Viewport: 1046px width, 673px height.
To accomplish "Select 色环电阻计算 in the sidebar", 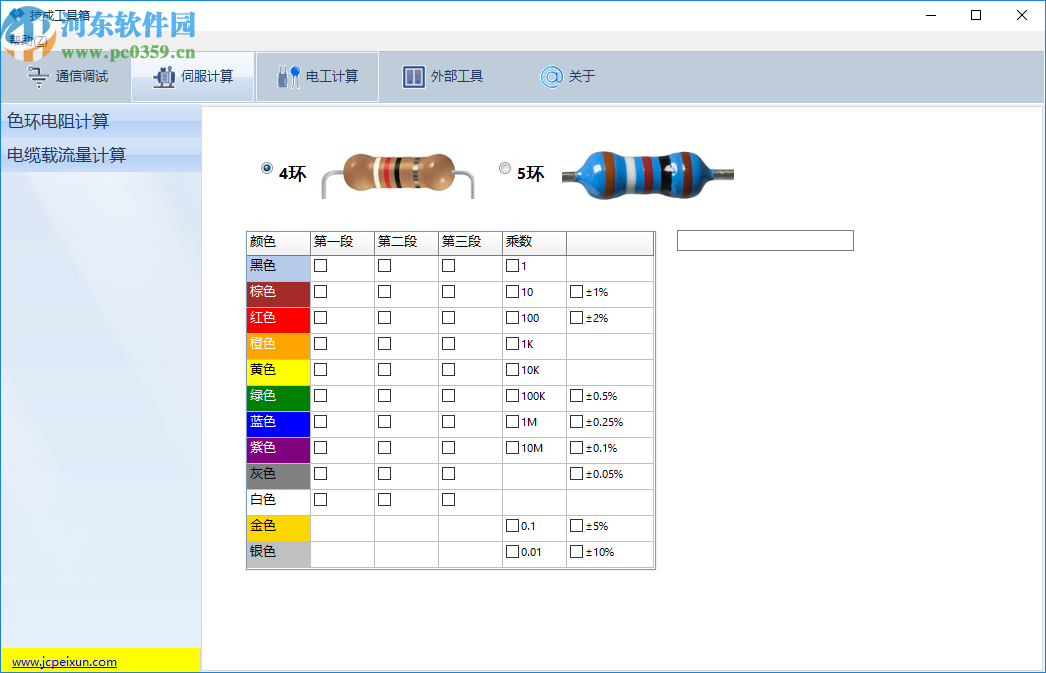I will pos(57,121).
